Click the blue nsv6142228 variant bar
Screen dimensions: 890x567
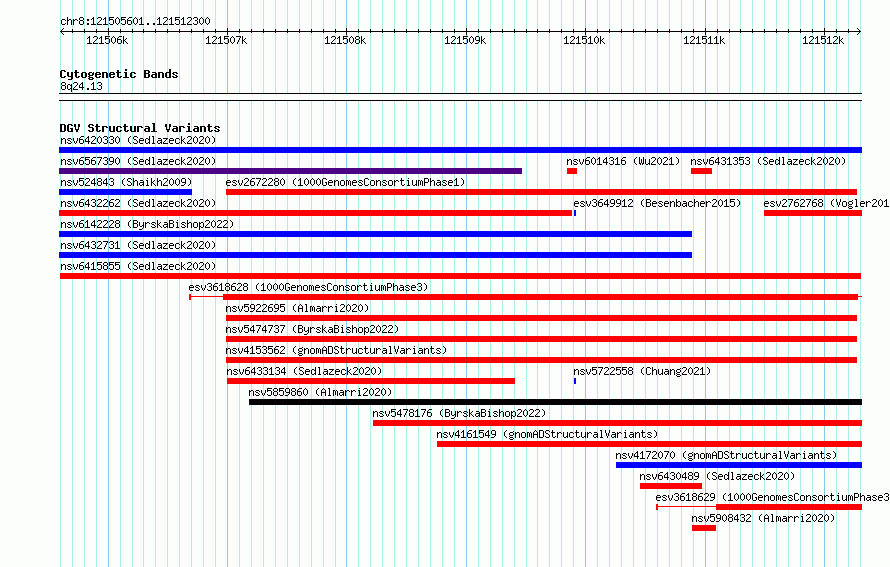pos(375,234)
